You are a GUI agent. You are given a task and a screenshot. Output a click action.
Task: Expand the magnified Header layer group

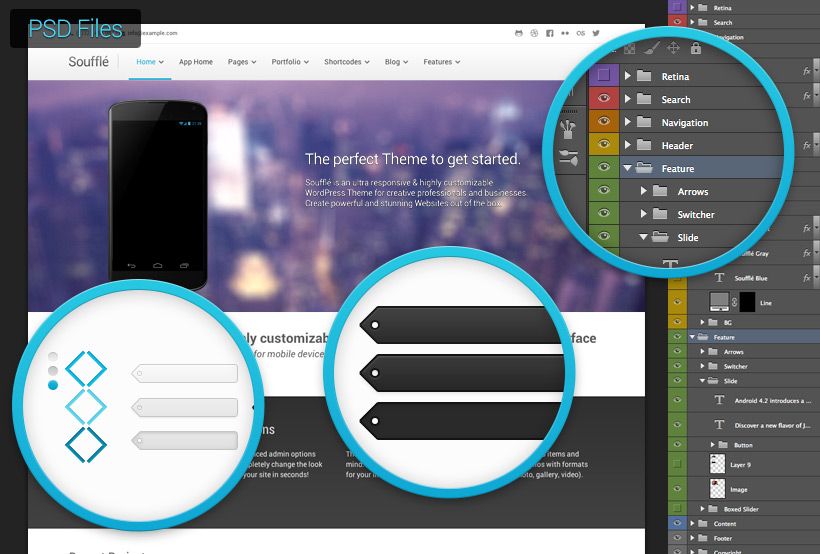(x=628, y=146)
